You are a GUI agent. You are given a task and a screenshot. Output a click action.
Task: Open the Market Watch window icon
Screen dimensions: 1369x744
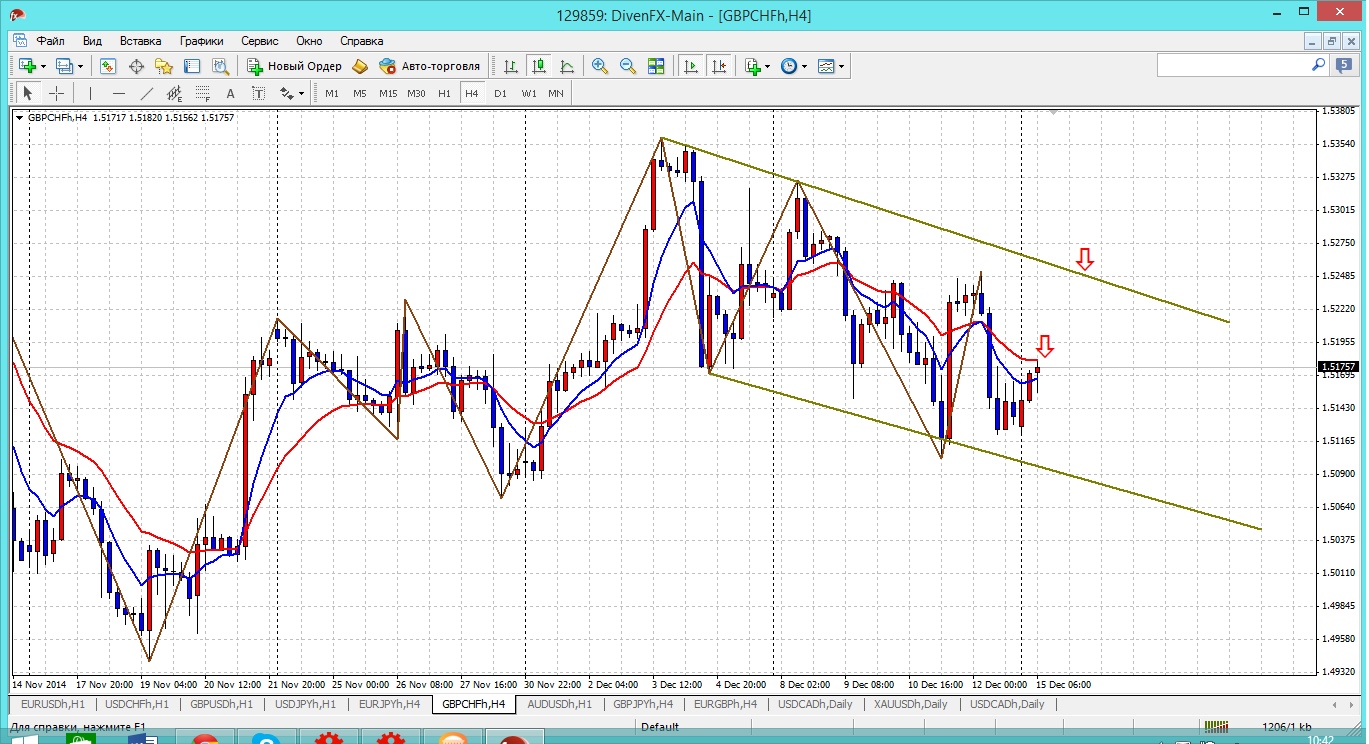click(x=108, y=66)
